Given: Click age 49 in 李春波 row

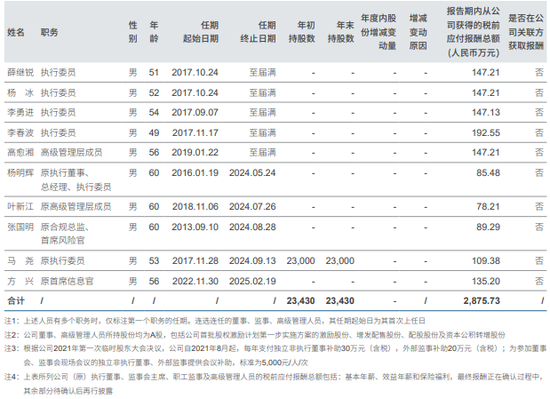Looking at the screenshot, I should click(154, 133).
